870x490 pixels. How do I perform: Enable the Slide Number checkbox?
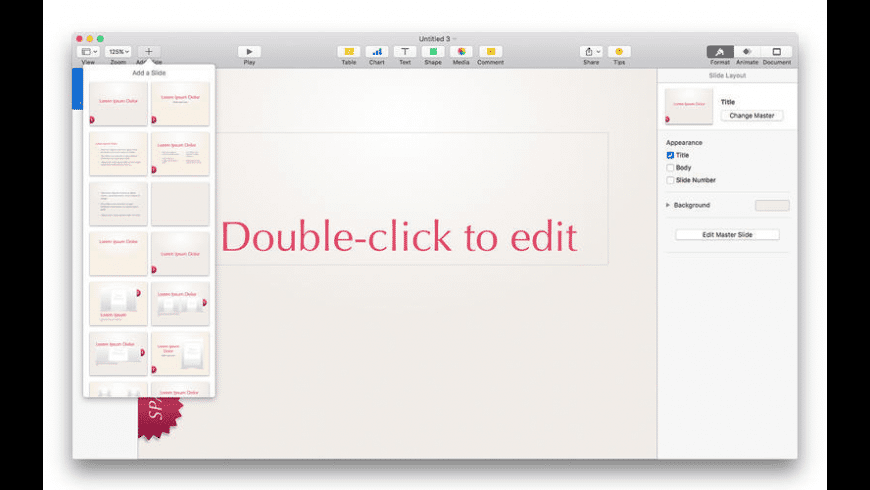(x=670, y=180)
